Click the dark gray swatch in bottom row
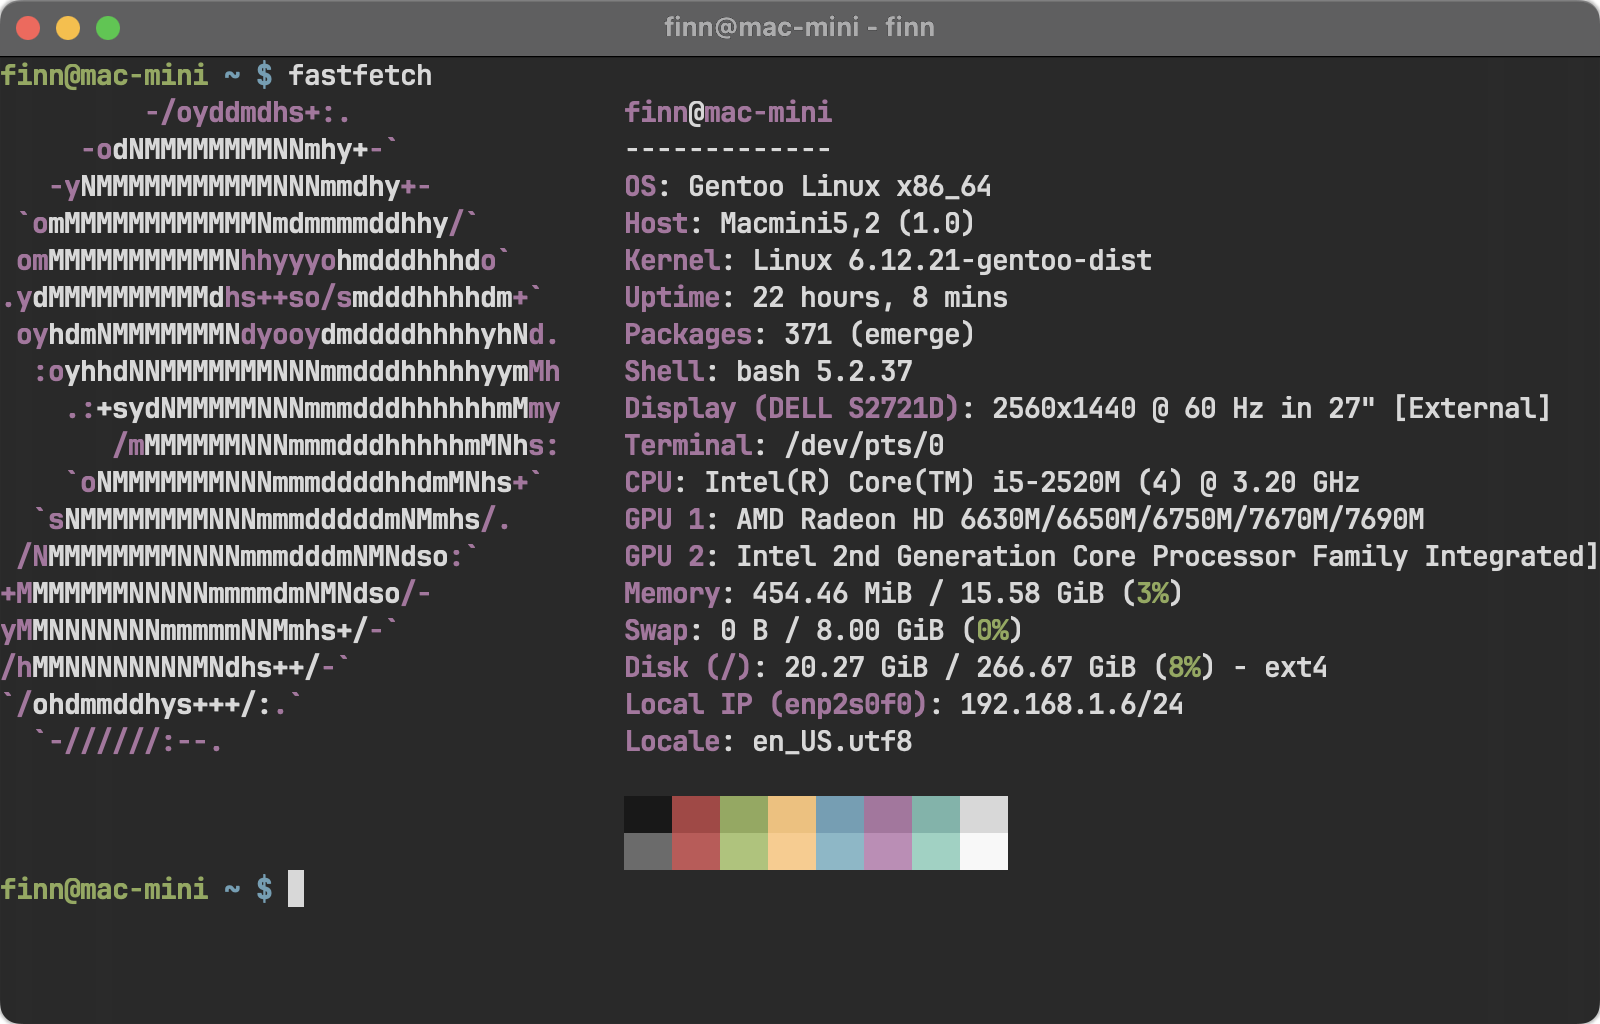Viewport: 1600px width, 1024px height. (648, 851)
